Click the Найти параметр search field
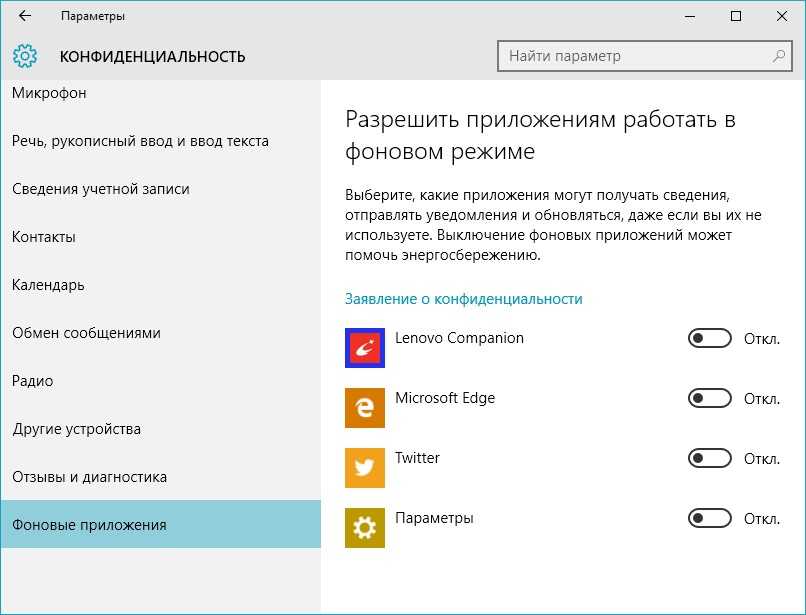 tap(645, 56)
